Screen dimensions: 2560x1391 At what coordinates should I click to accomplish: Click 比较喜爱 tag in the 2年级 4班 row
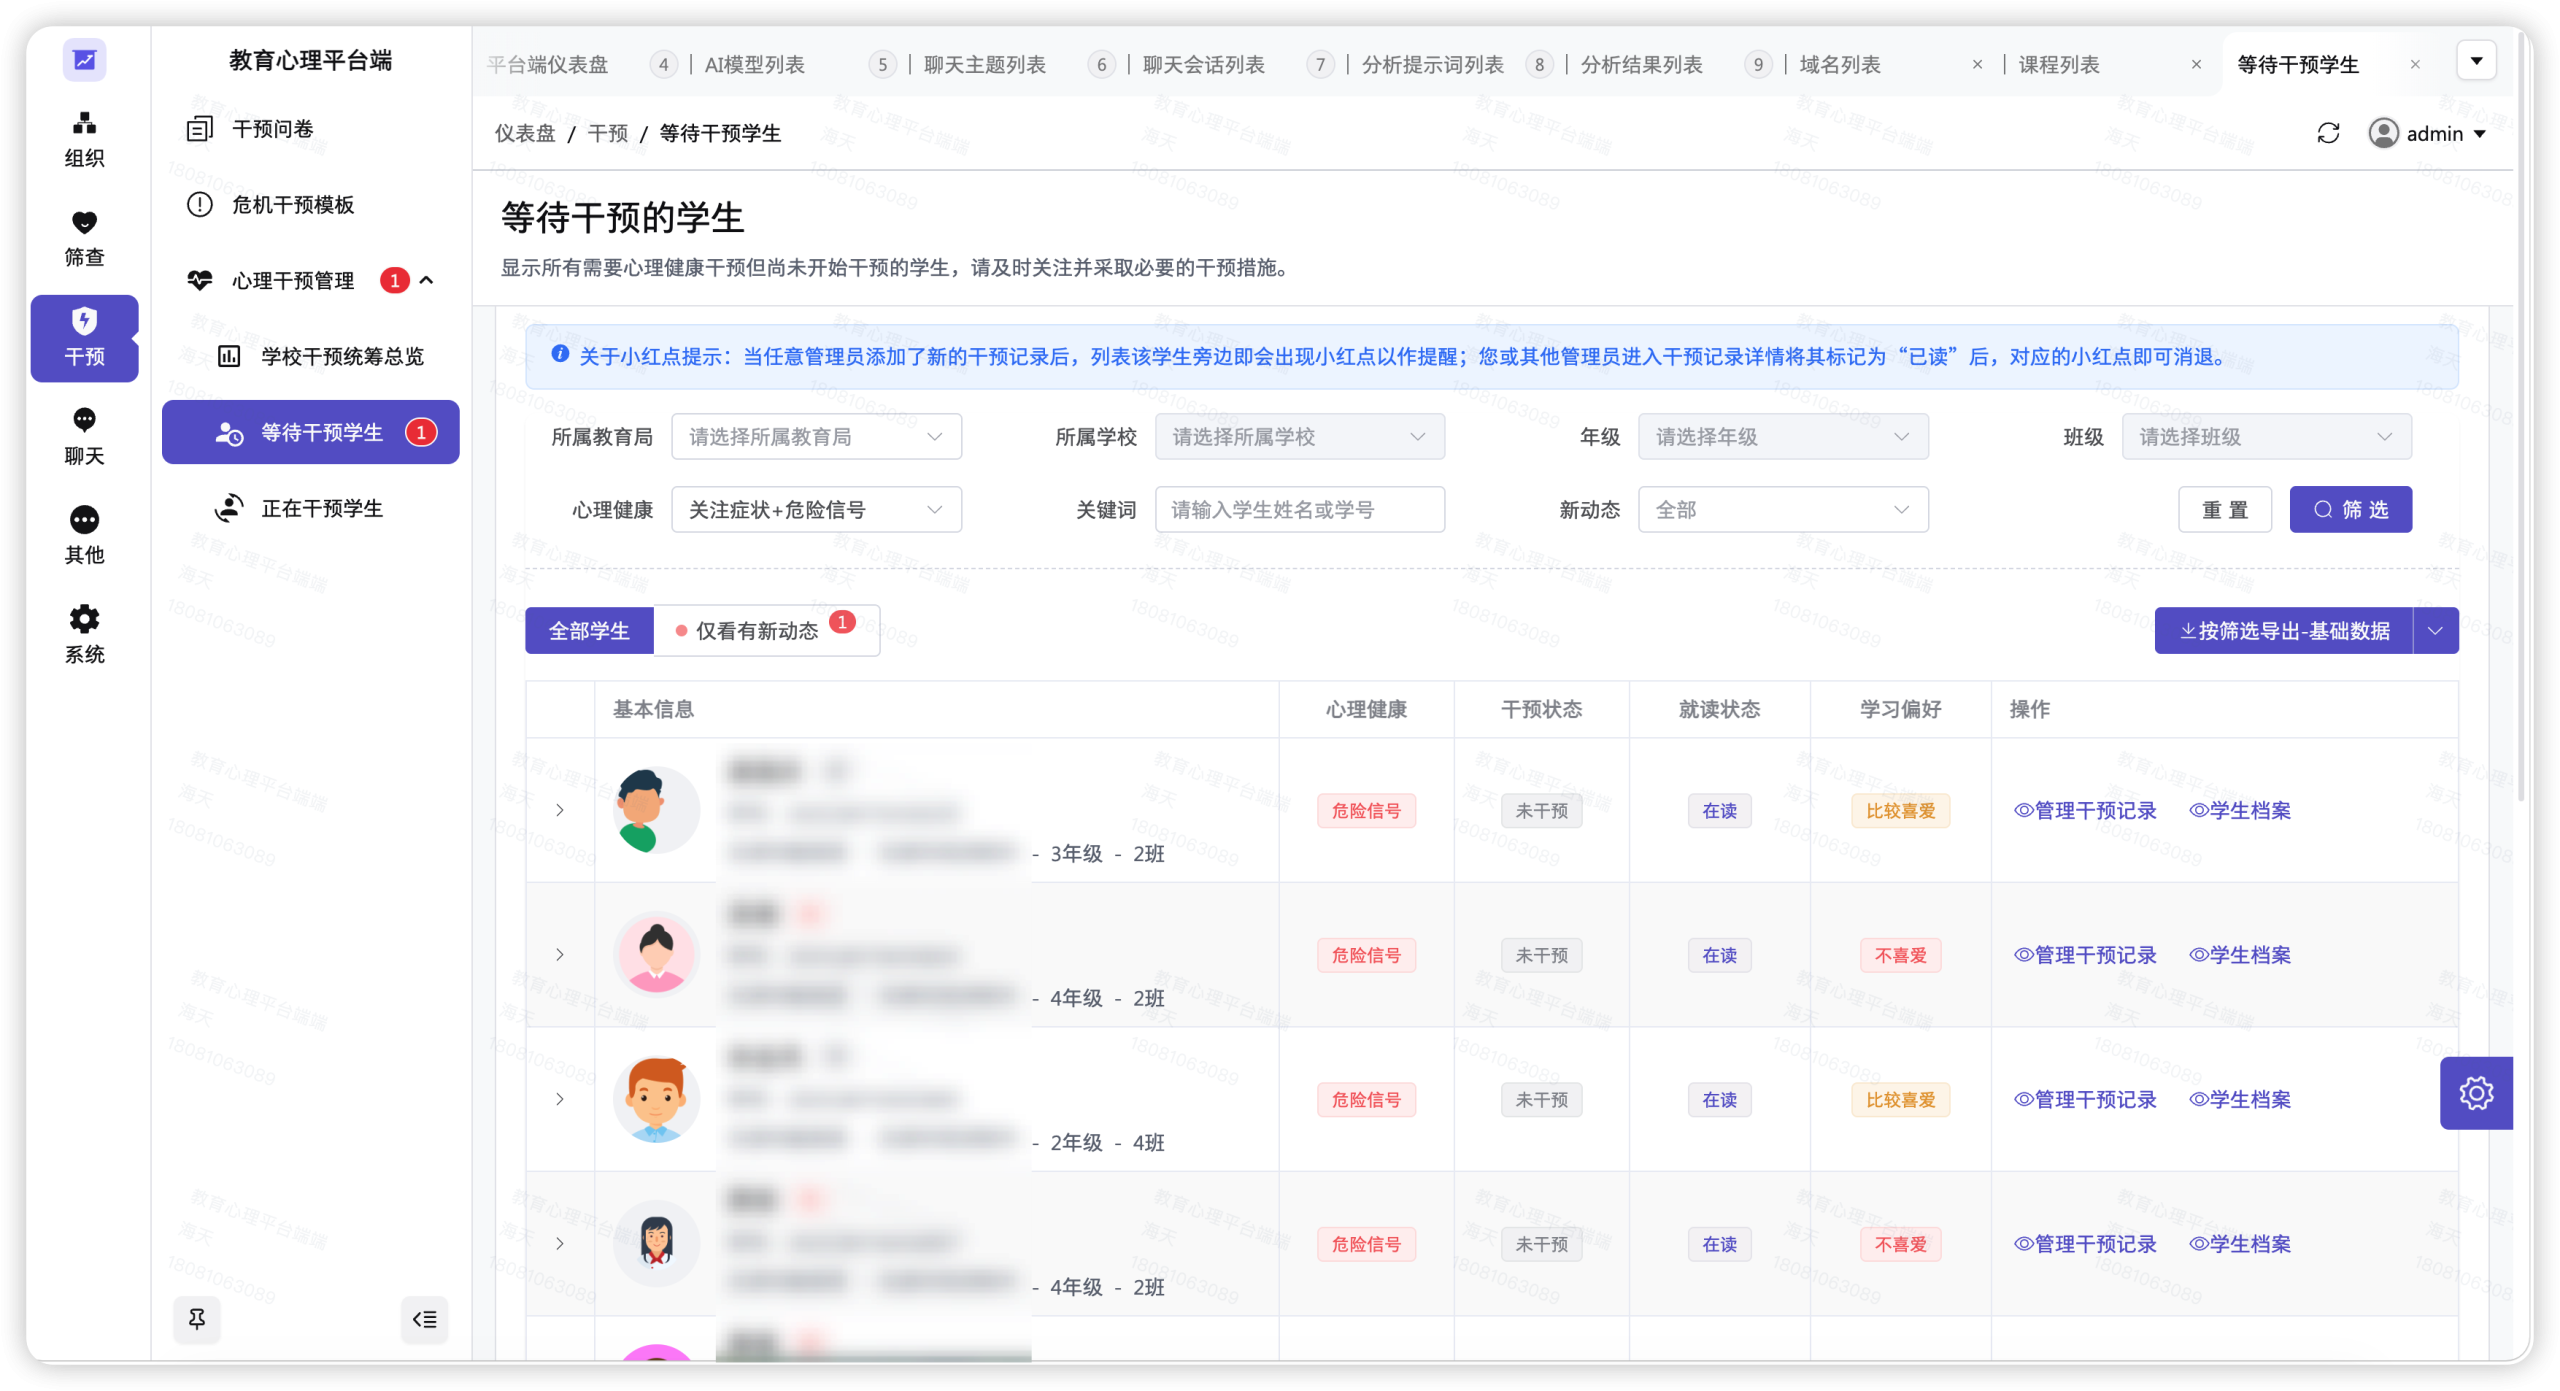click(x=1900, y=1099)
